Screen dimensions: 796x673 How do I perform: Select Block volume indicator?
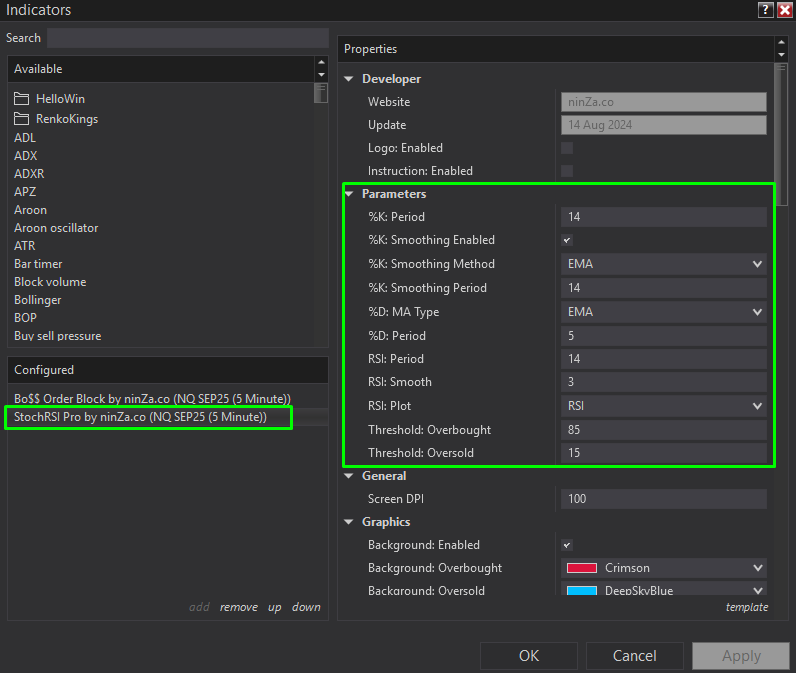point(50,282)
